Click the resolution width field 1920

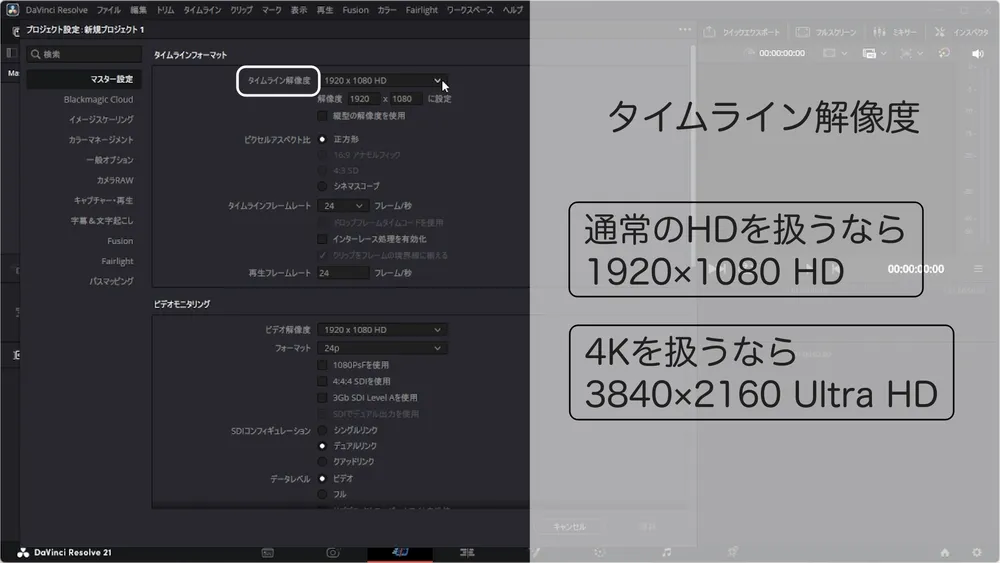[x=363, y=99]
